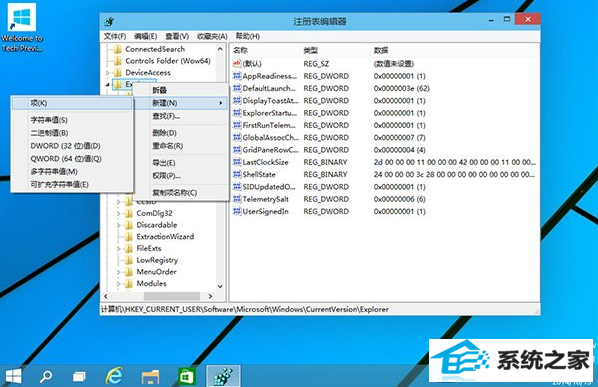This screenshot has width=598, height=387.
Task: Click the 名称 column header
Action: tap(265, 50)
